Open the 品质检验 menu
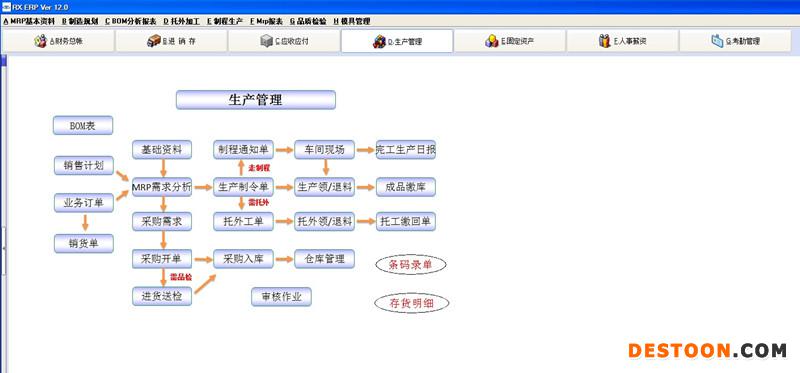Image resolution: width=800 pixels, height=373 pixels. (308, 21)
